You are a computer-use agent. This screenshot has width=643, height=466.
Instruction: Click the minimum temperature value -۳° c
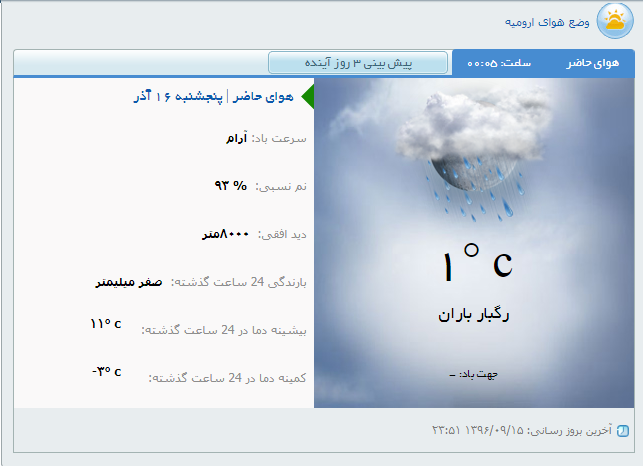click(107, 372)
